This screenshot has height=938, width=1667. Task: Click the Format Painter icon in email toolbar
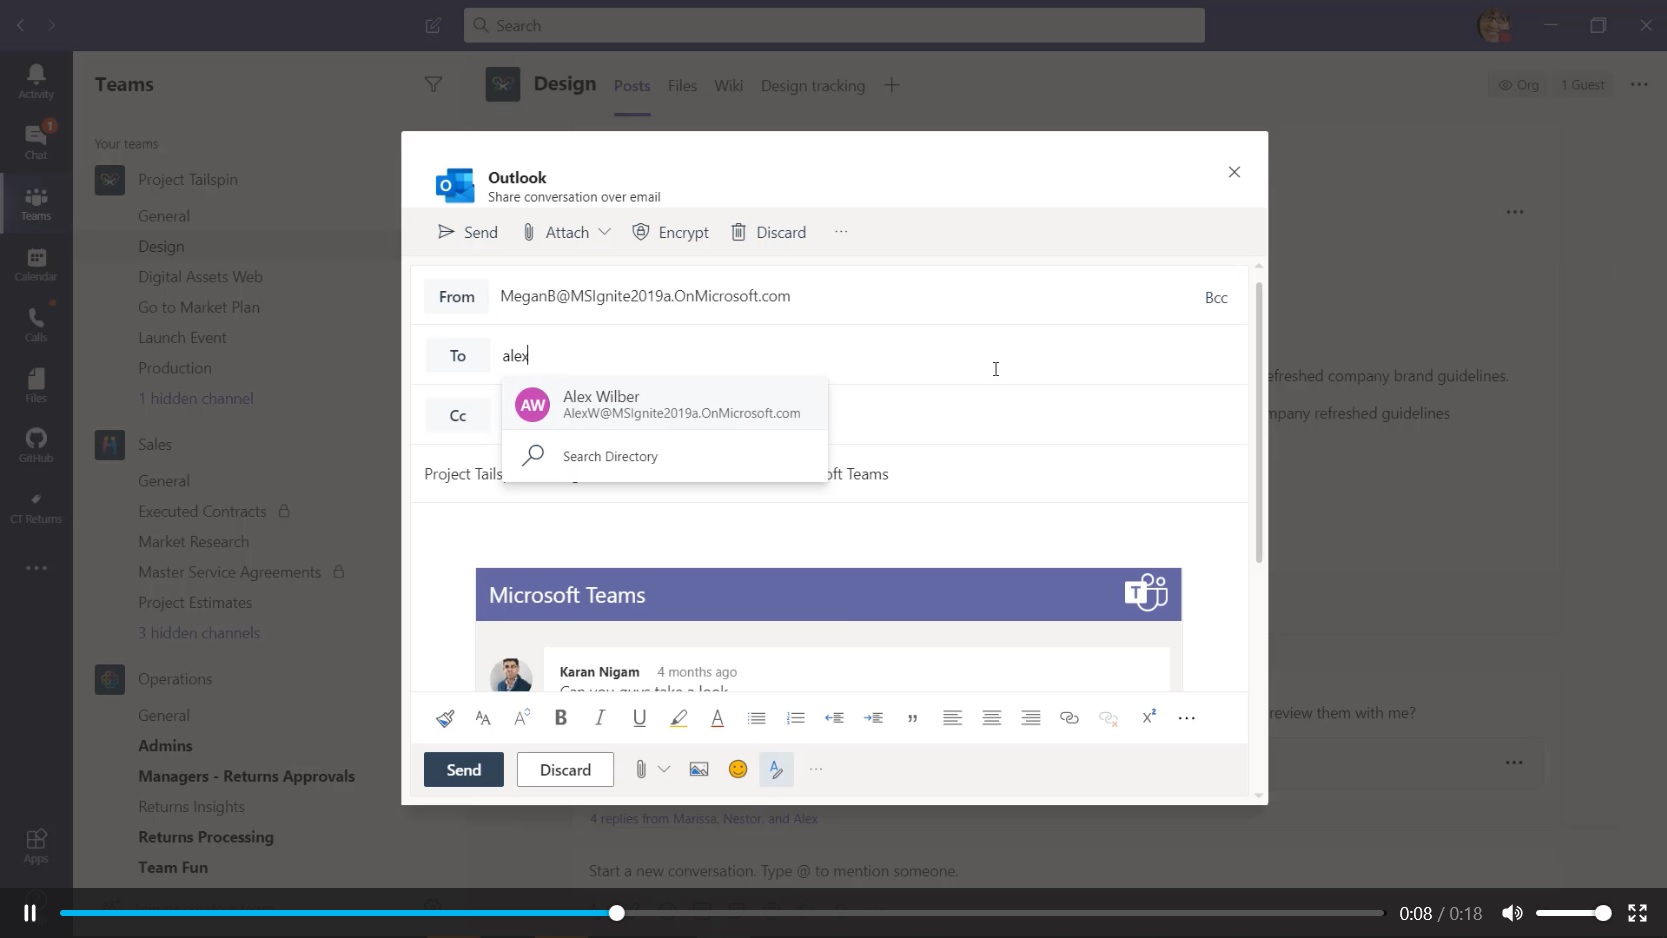(x=445, y=718)
